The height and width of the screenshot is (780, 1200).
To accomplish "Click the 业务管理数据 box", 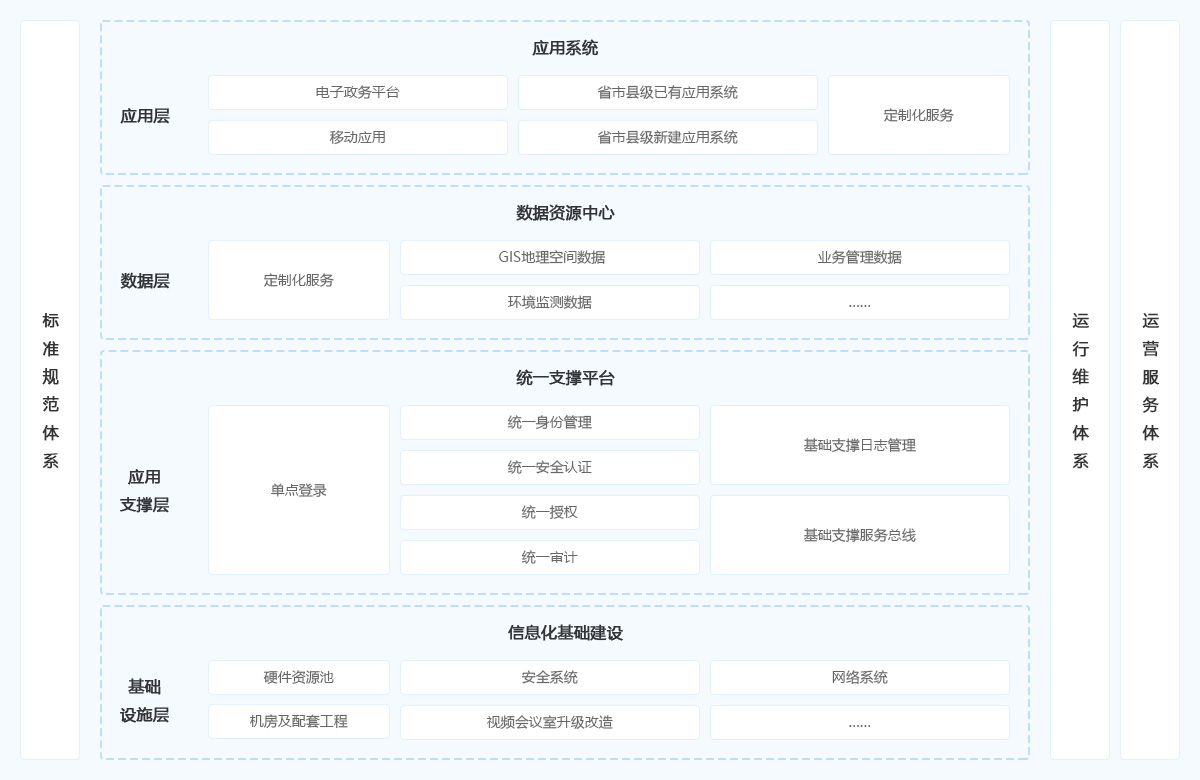I will (860, 257).
